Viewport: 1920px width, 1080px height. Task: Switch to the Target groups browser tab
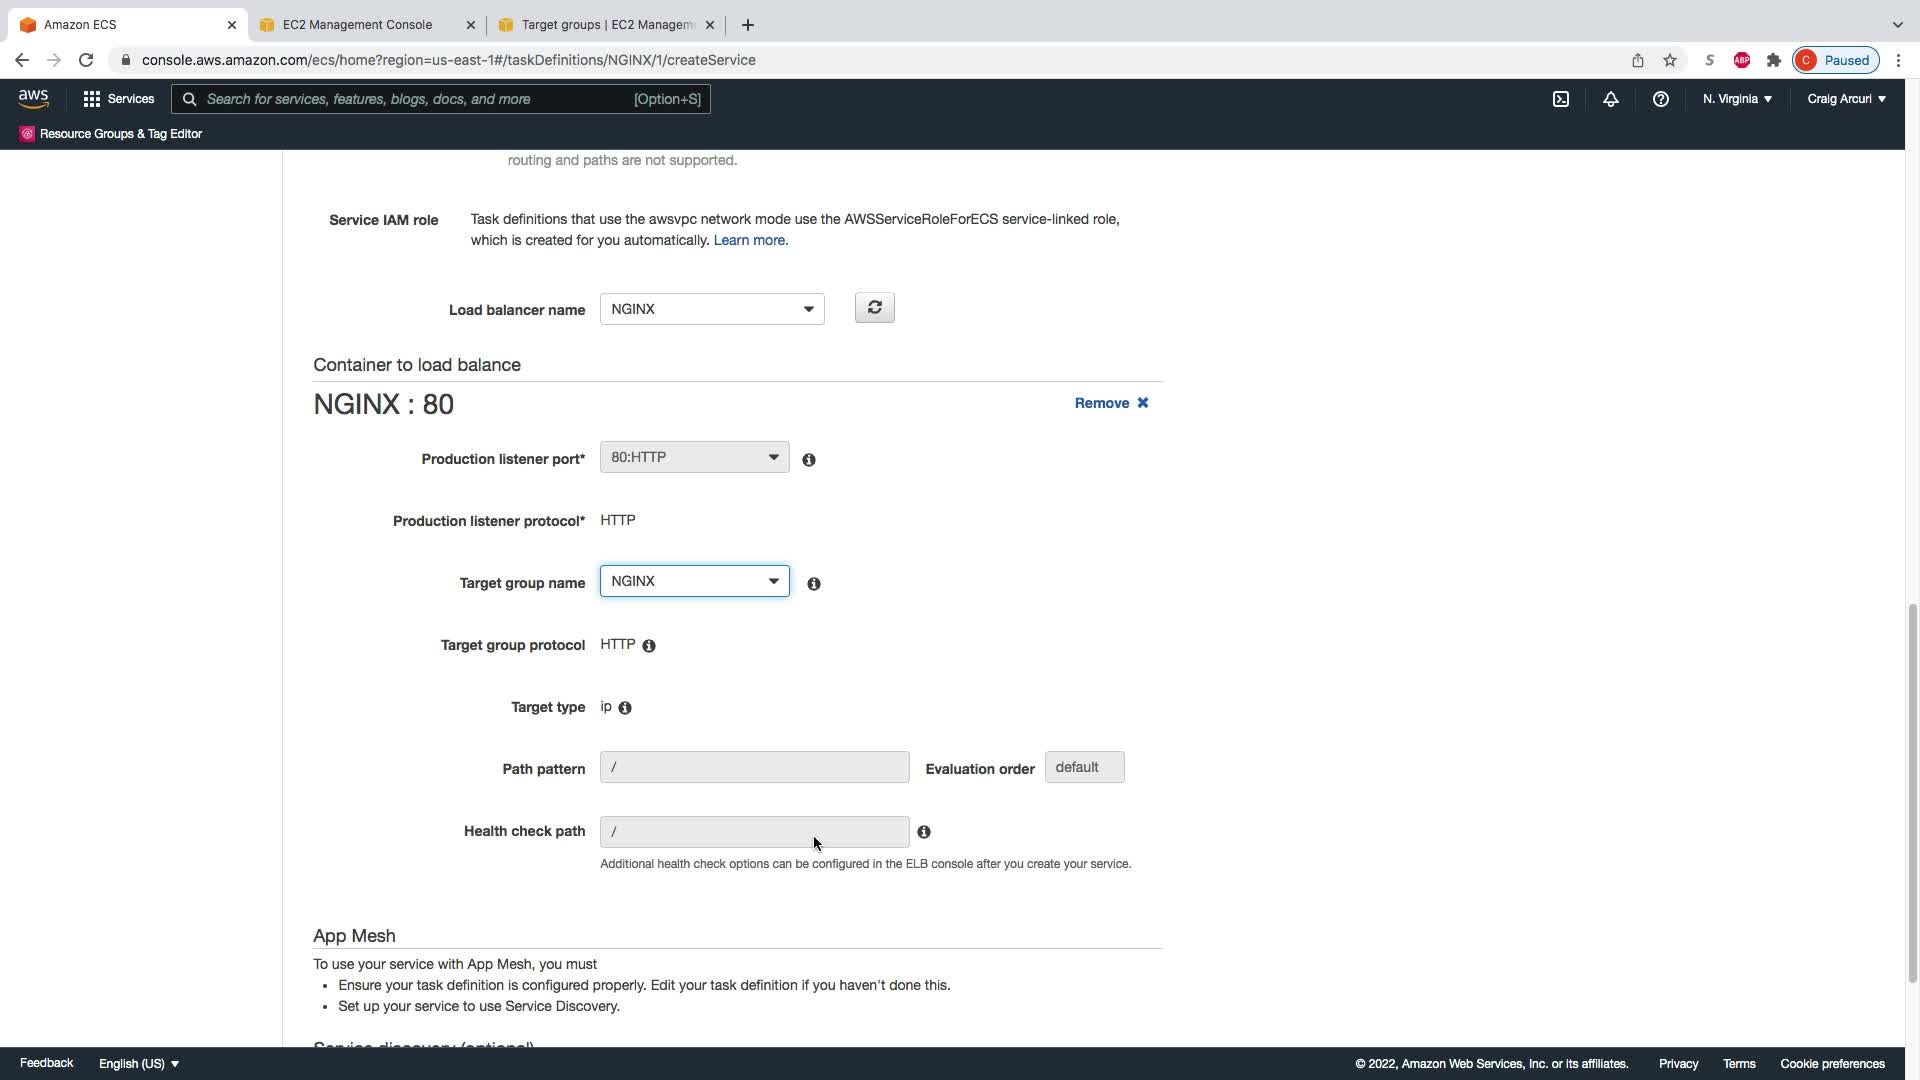[x=606, y=25]
